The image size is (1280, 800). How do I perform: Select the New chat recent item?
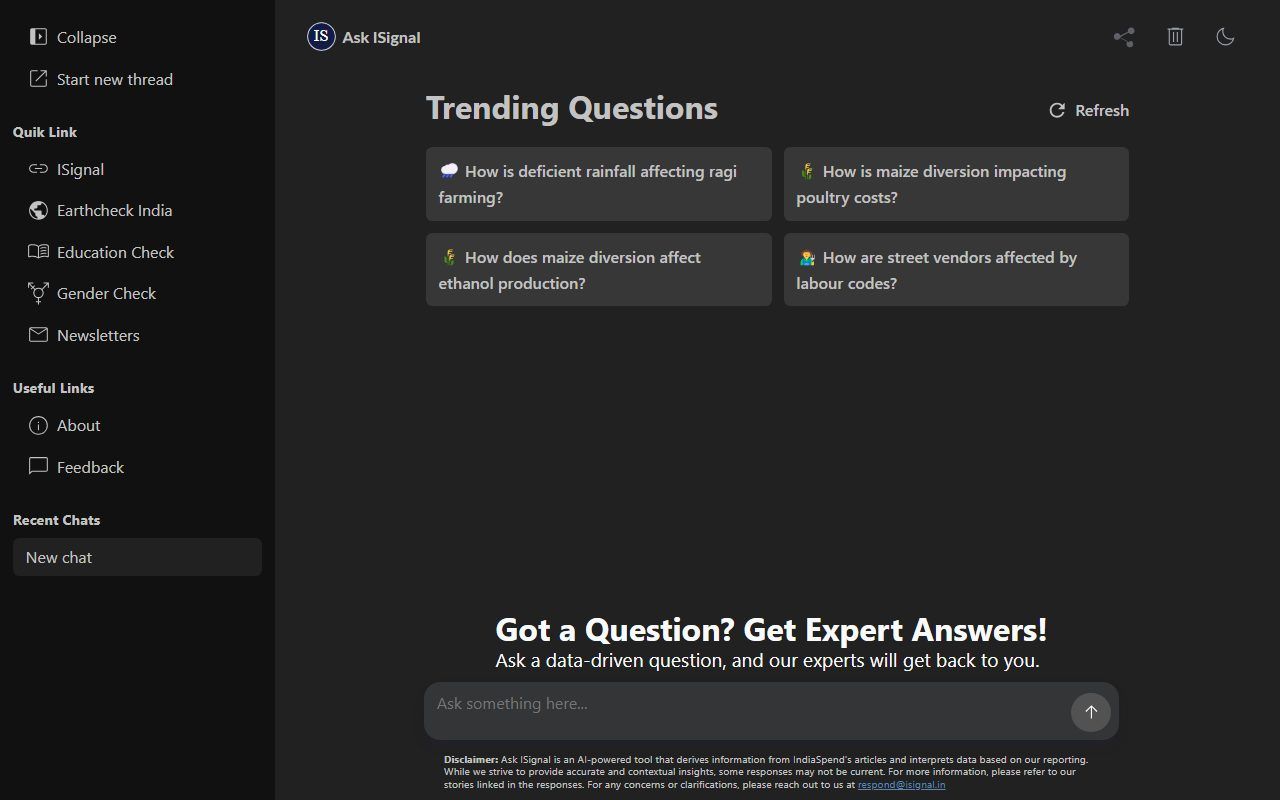[137, 557]
